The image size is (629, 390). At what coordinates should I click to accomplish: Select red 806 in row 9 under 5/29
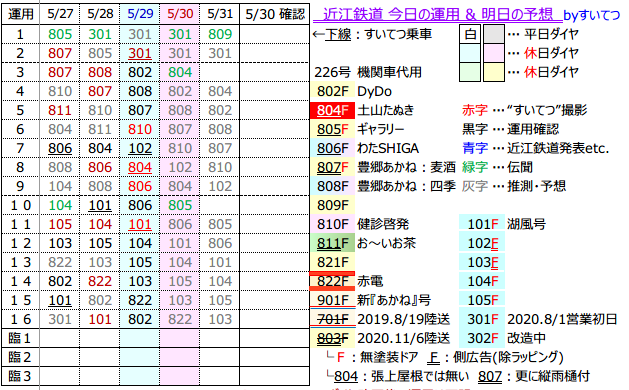(140, 187)
